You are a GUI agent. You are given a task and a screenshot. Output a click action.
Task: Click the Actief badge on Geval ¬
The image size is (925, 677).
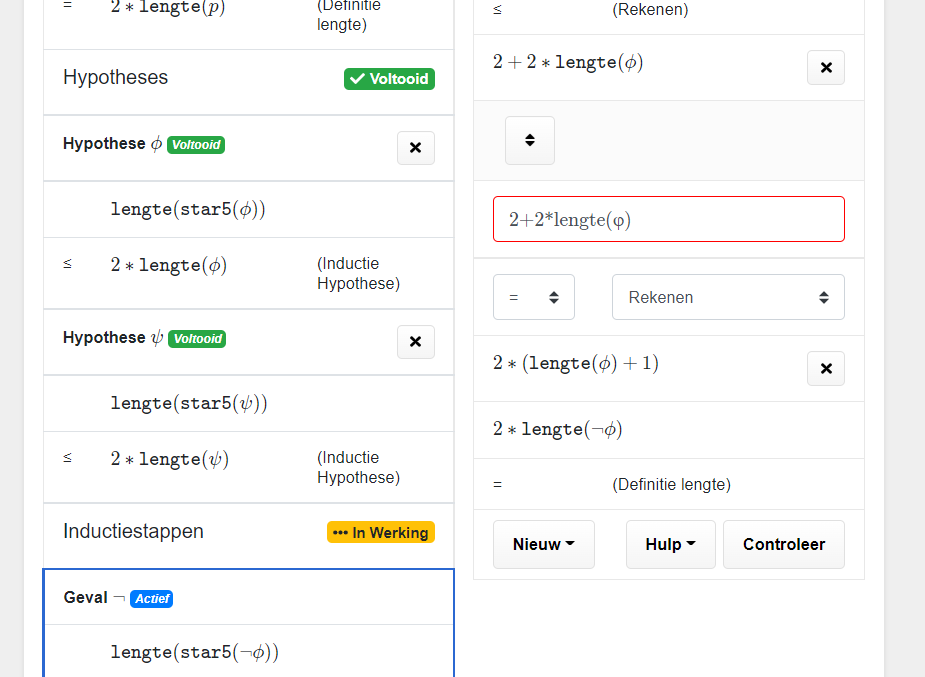point(152,598)
